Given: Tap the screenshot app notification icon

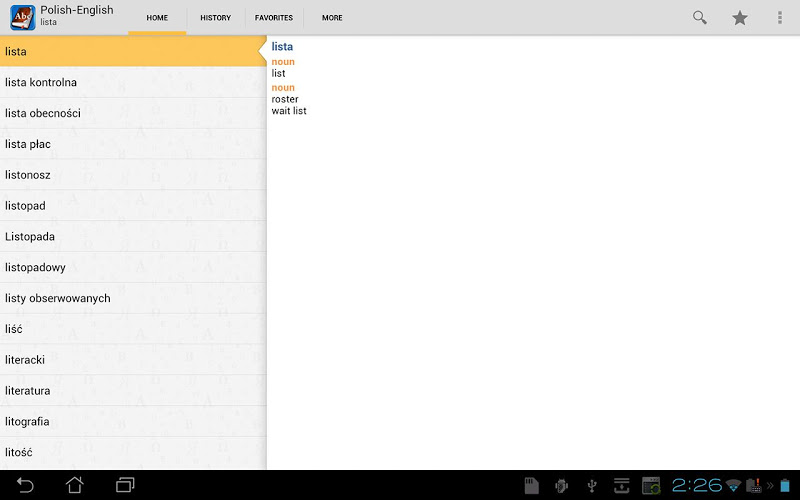Looking at the screenshot, I should (651, 486).
